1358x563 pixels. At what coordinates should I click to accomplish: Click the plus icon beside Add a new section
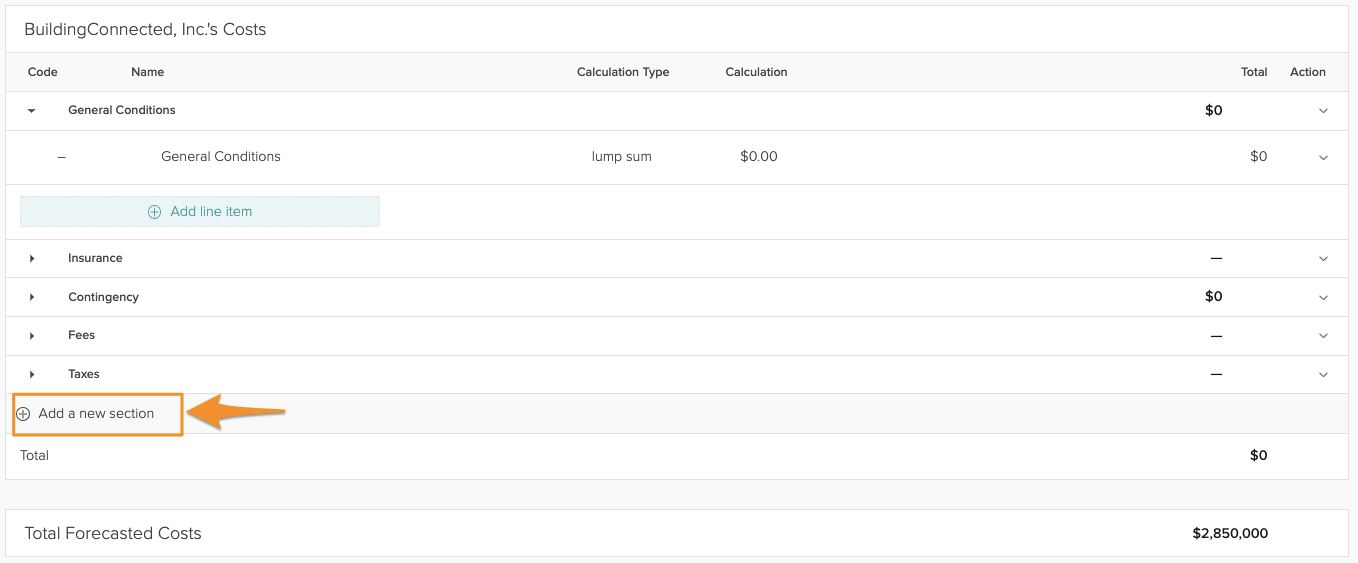tap(24, 414)
